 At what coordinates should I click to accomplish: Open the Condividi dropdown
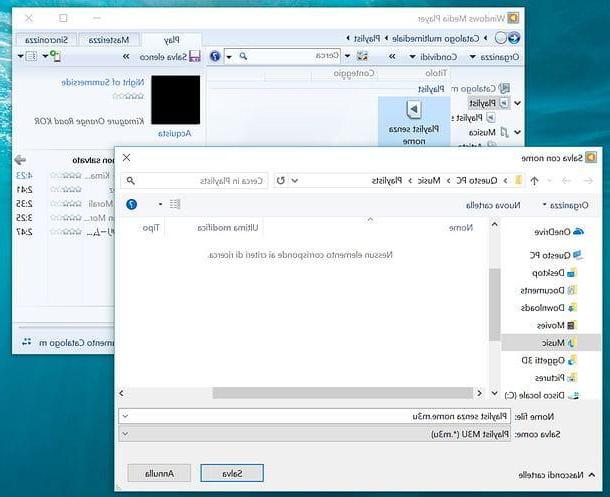click(433, 57)
